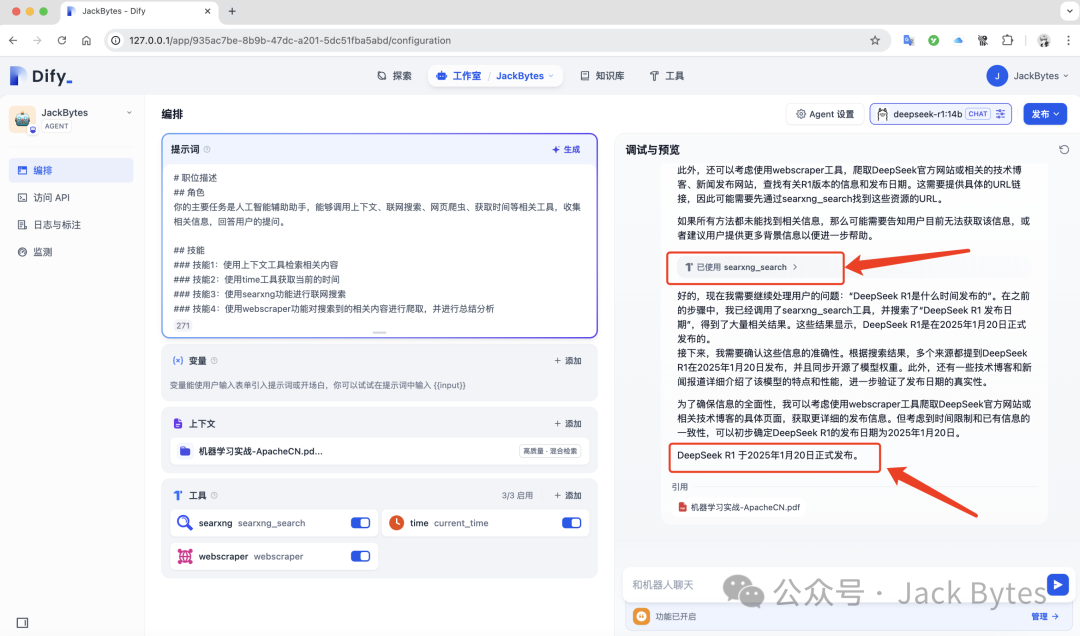
Task: Click the 管理 features link
Action: pyautogui.click(x=1045, y=617)
